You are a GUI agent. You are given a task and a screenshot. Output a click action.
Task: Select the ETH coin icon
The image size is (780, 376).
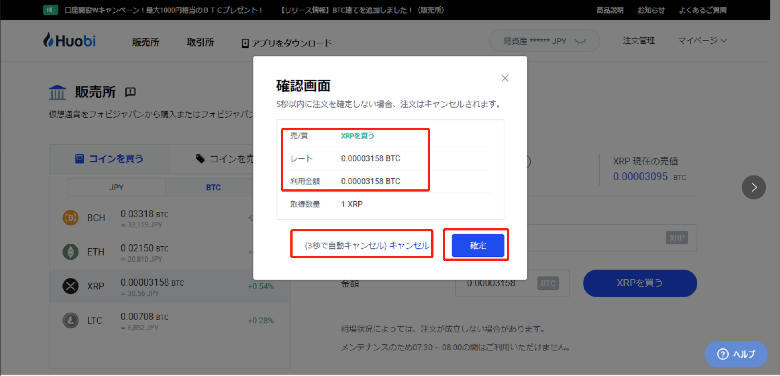coord(71,252)
